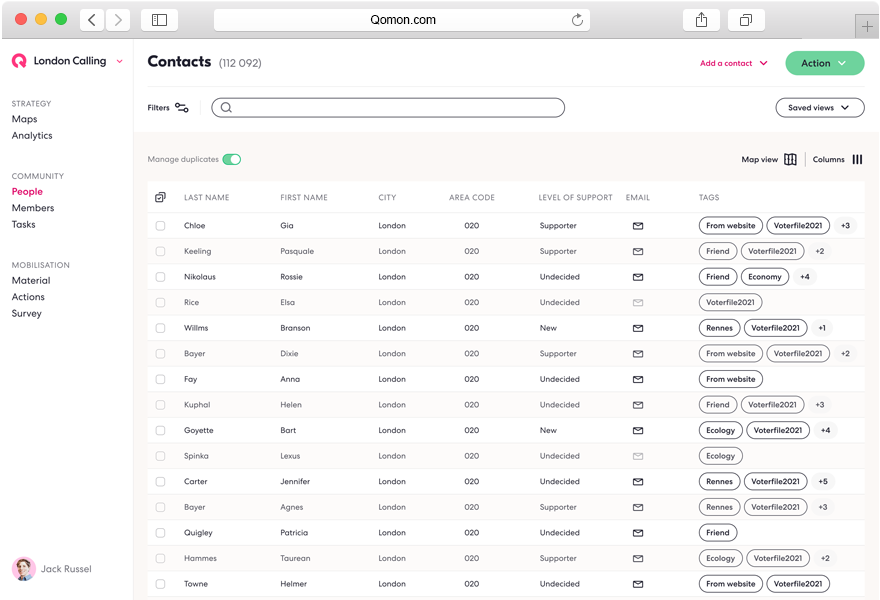The image size is (880, 600).
Task: Open Analytics in the sidebar
Action: (x=32, y=136)
